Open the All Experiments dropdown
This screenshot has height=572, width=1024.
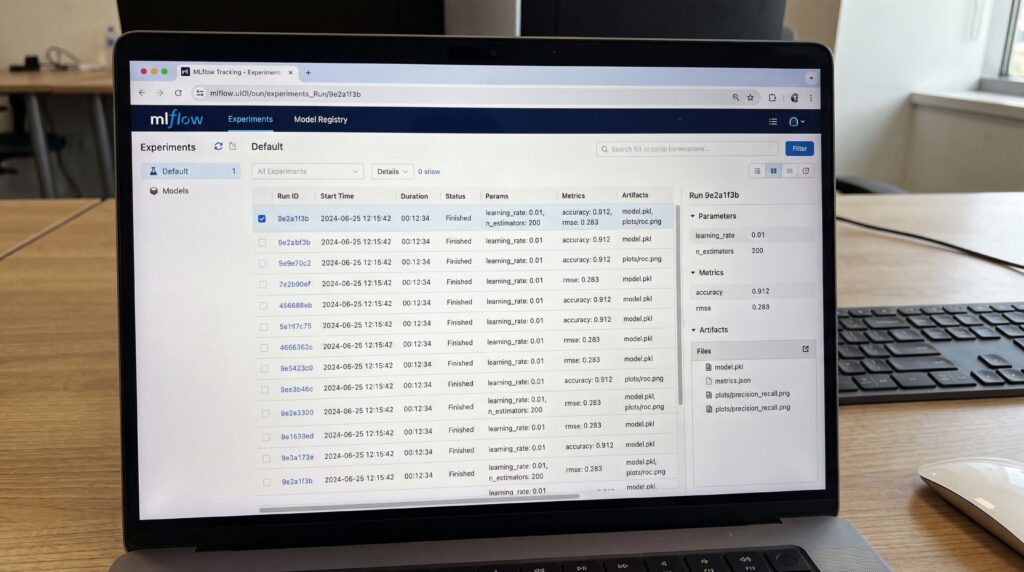pyautogui.click(x=307, y=171)
